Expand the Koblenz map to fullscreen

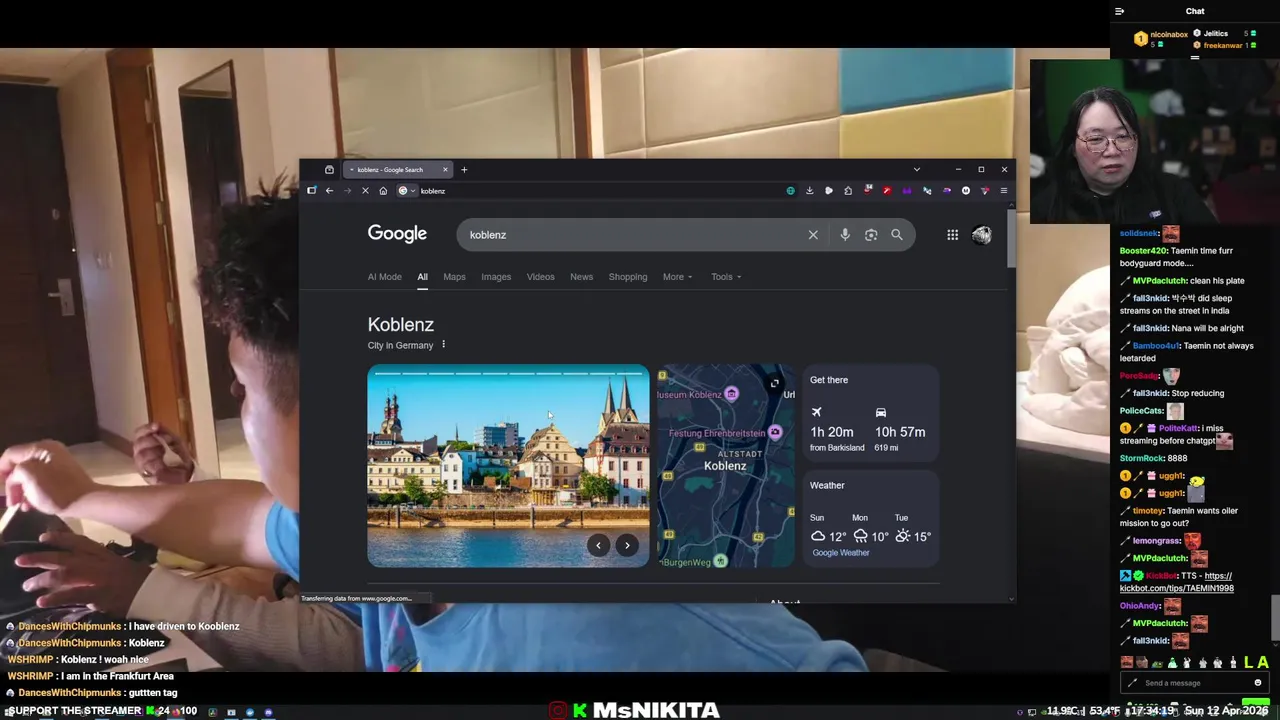pyautogui.click(x=774, y=383)
